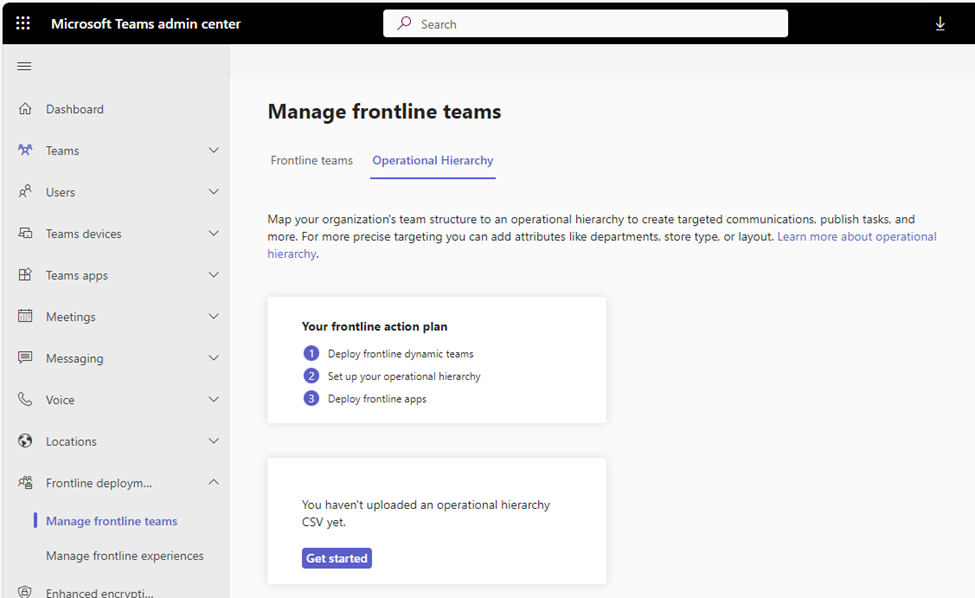Click into the Search field
Viewport: 975px width, 598px height.
[x=585, y=24]
